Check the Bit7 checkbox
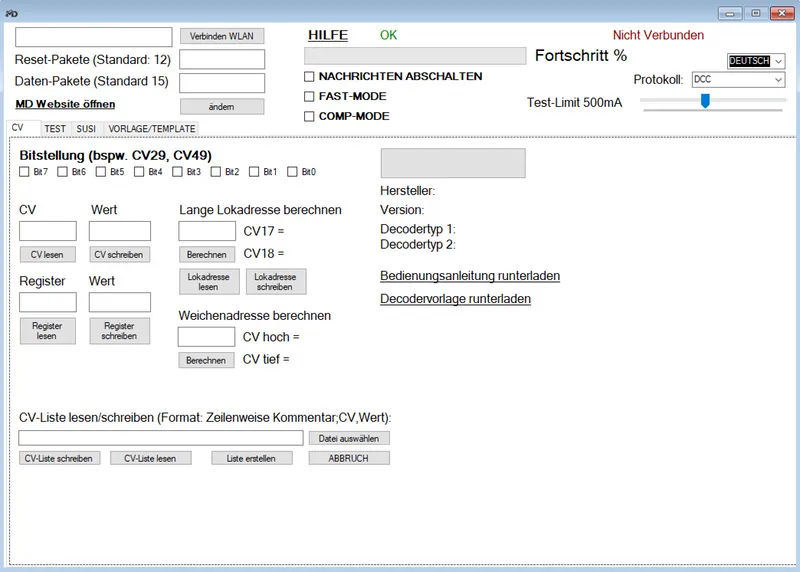The image size is (800, 572). [26, 172]
